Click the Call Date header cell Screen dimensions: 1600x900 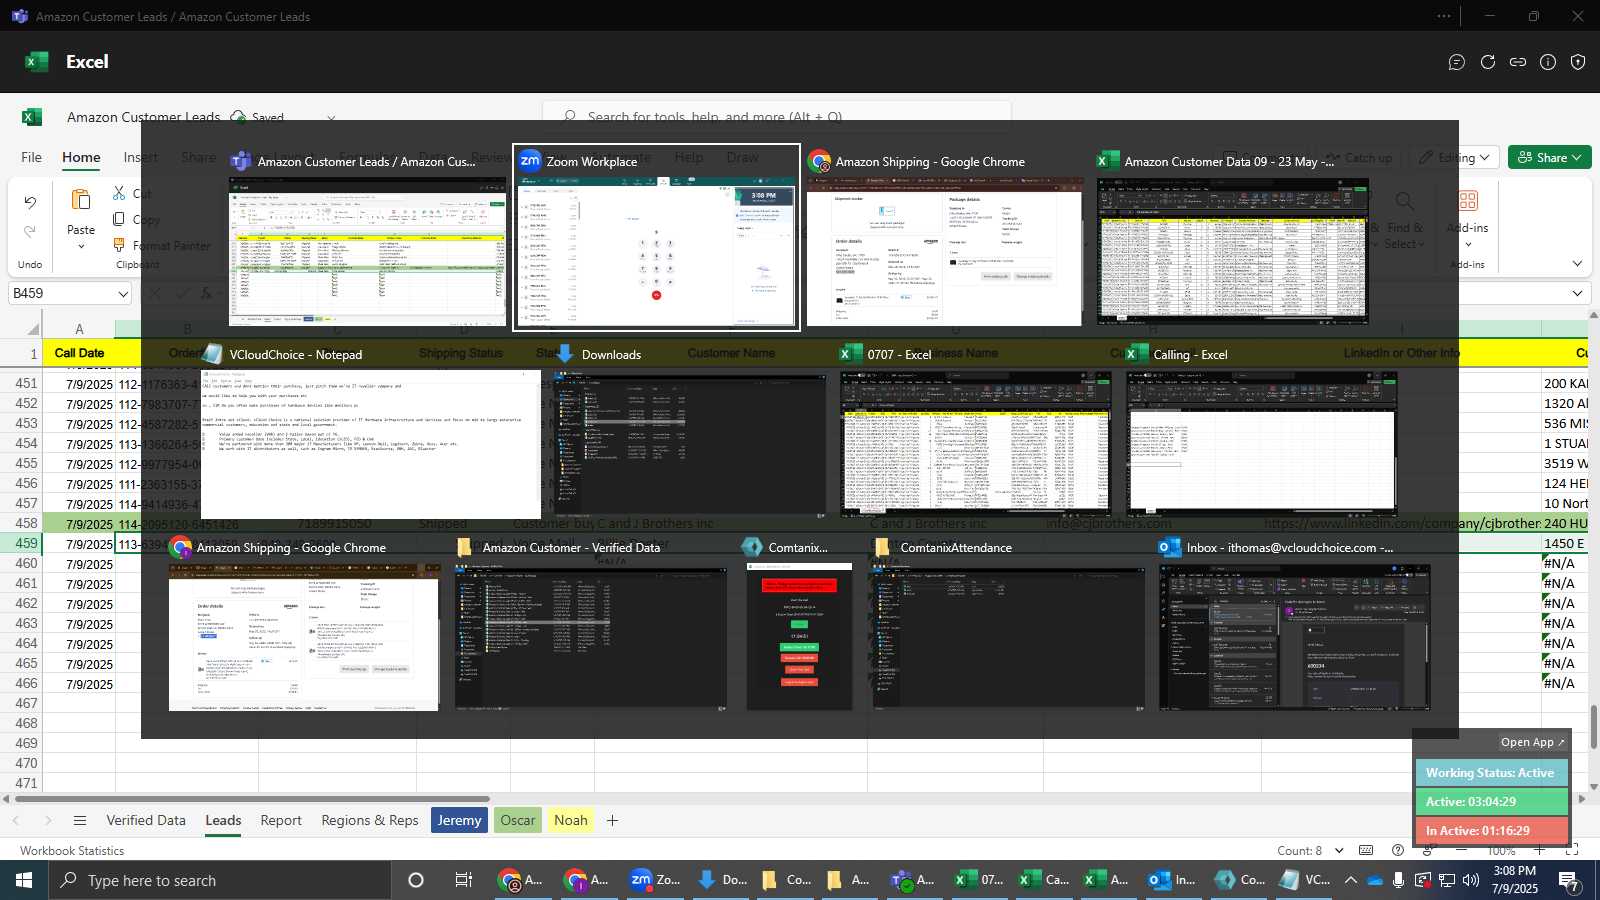click(x=79, y=353)
